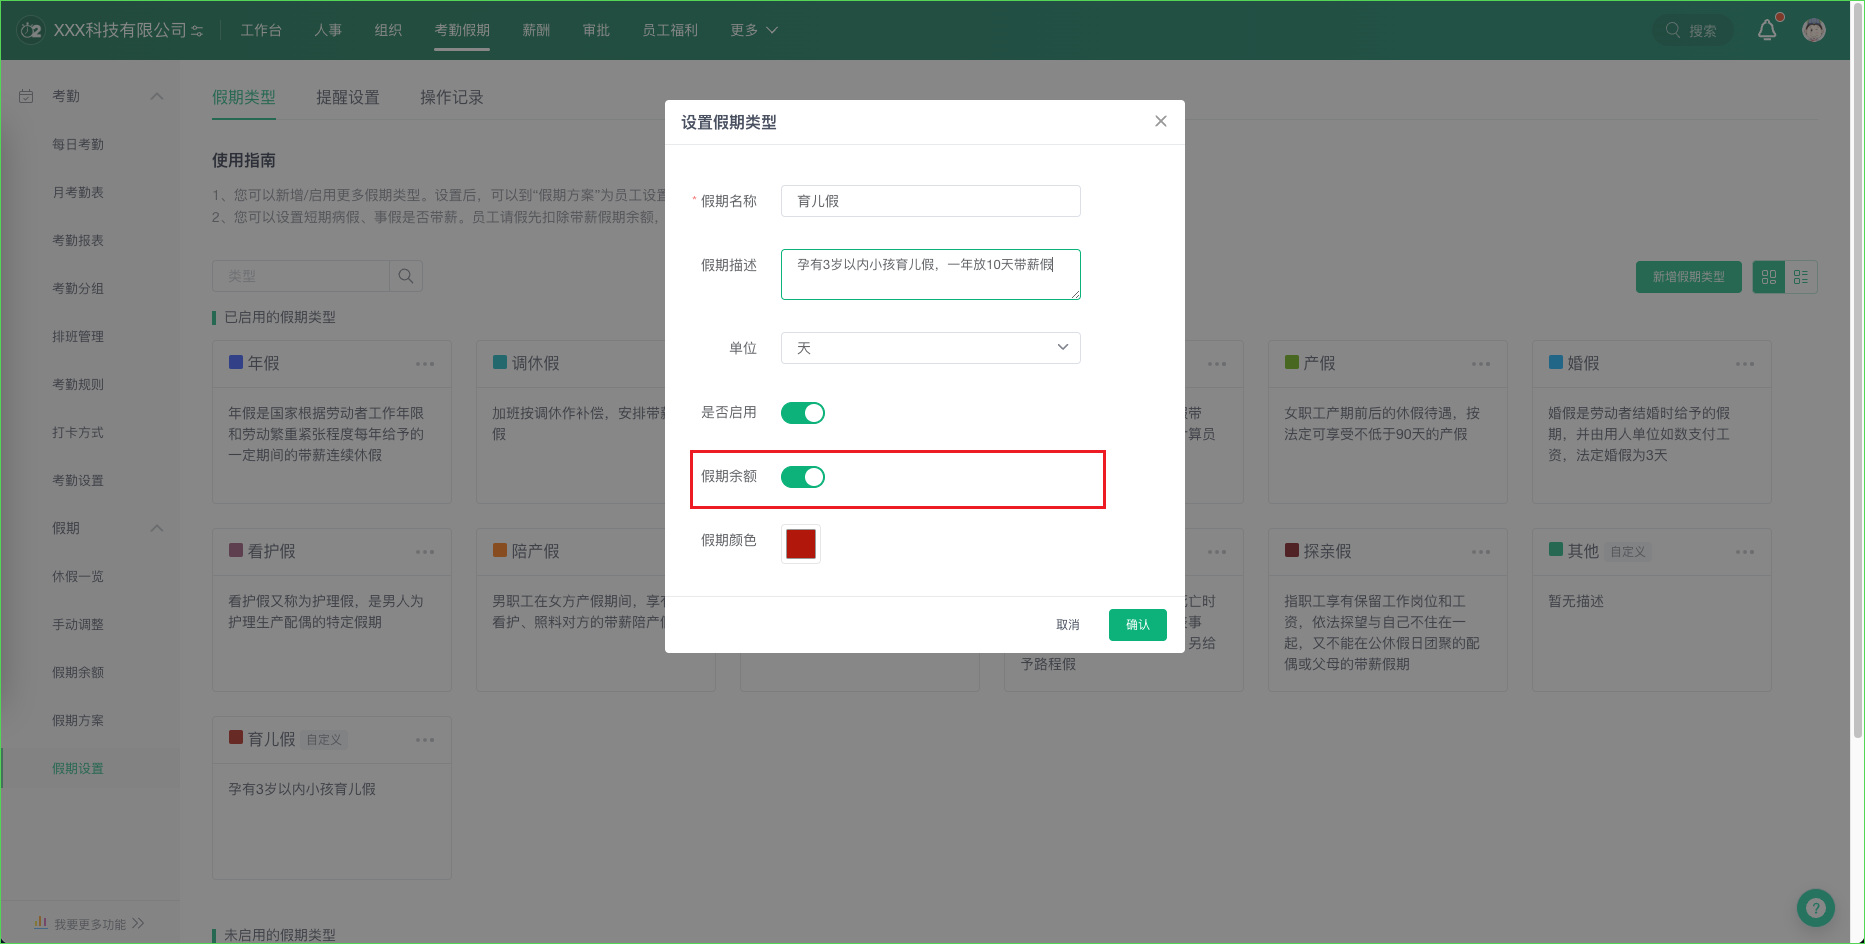
Task: Switch to list view
Action: [1801, 277]
